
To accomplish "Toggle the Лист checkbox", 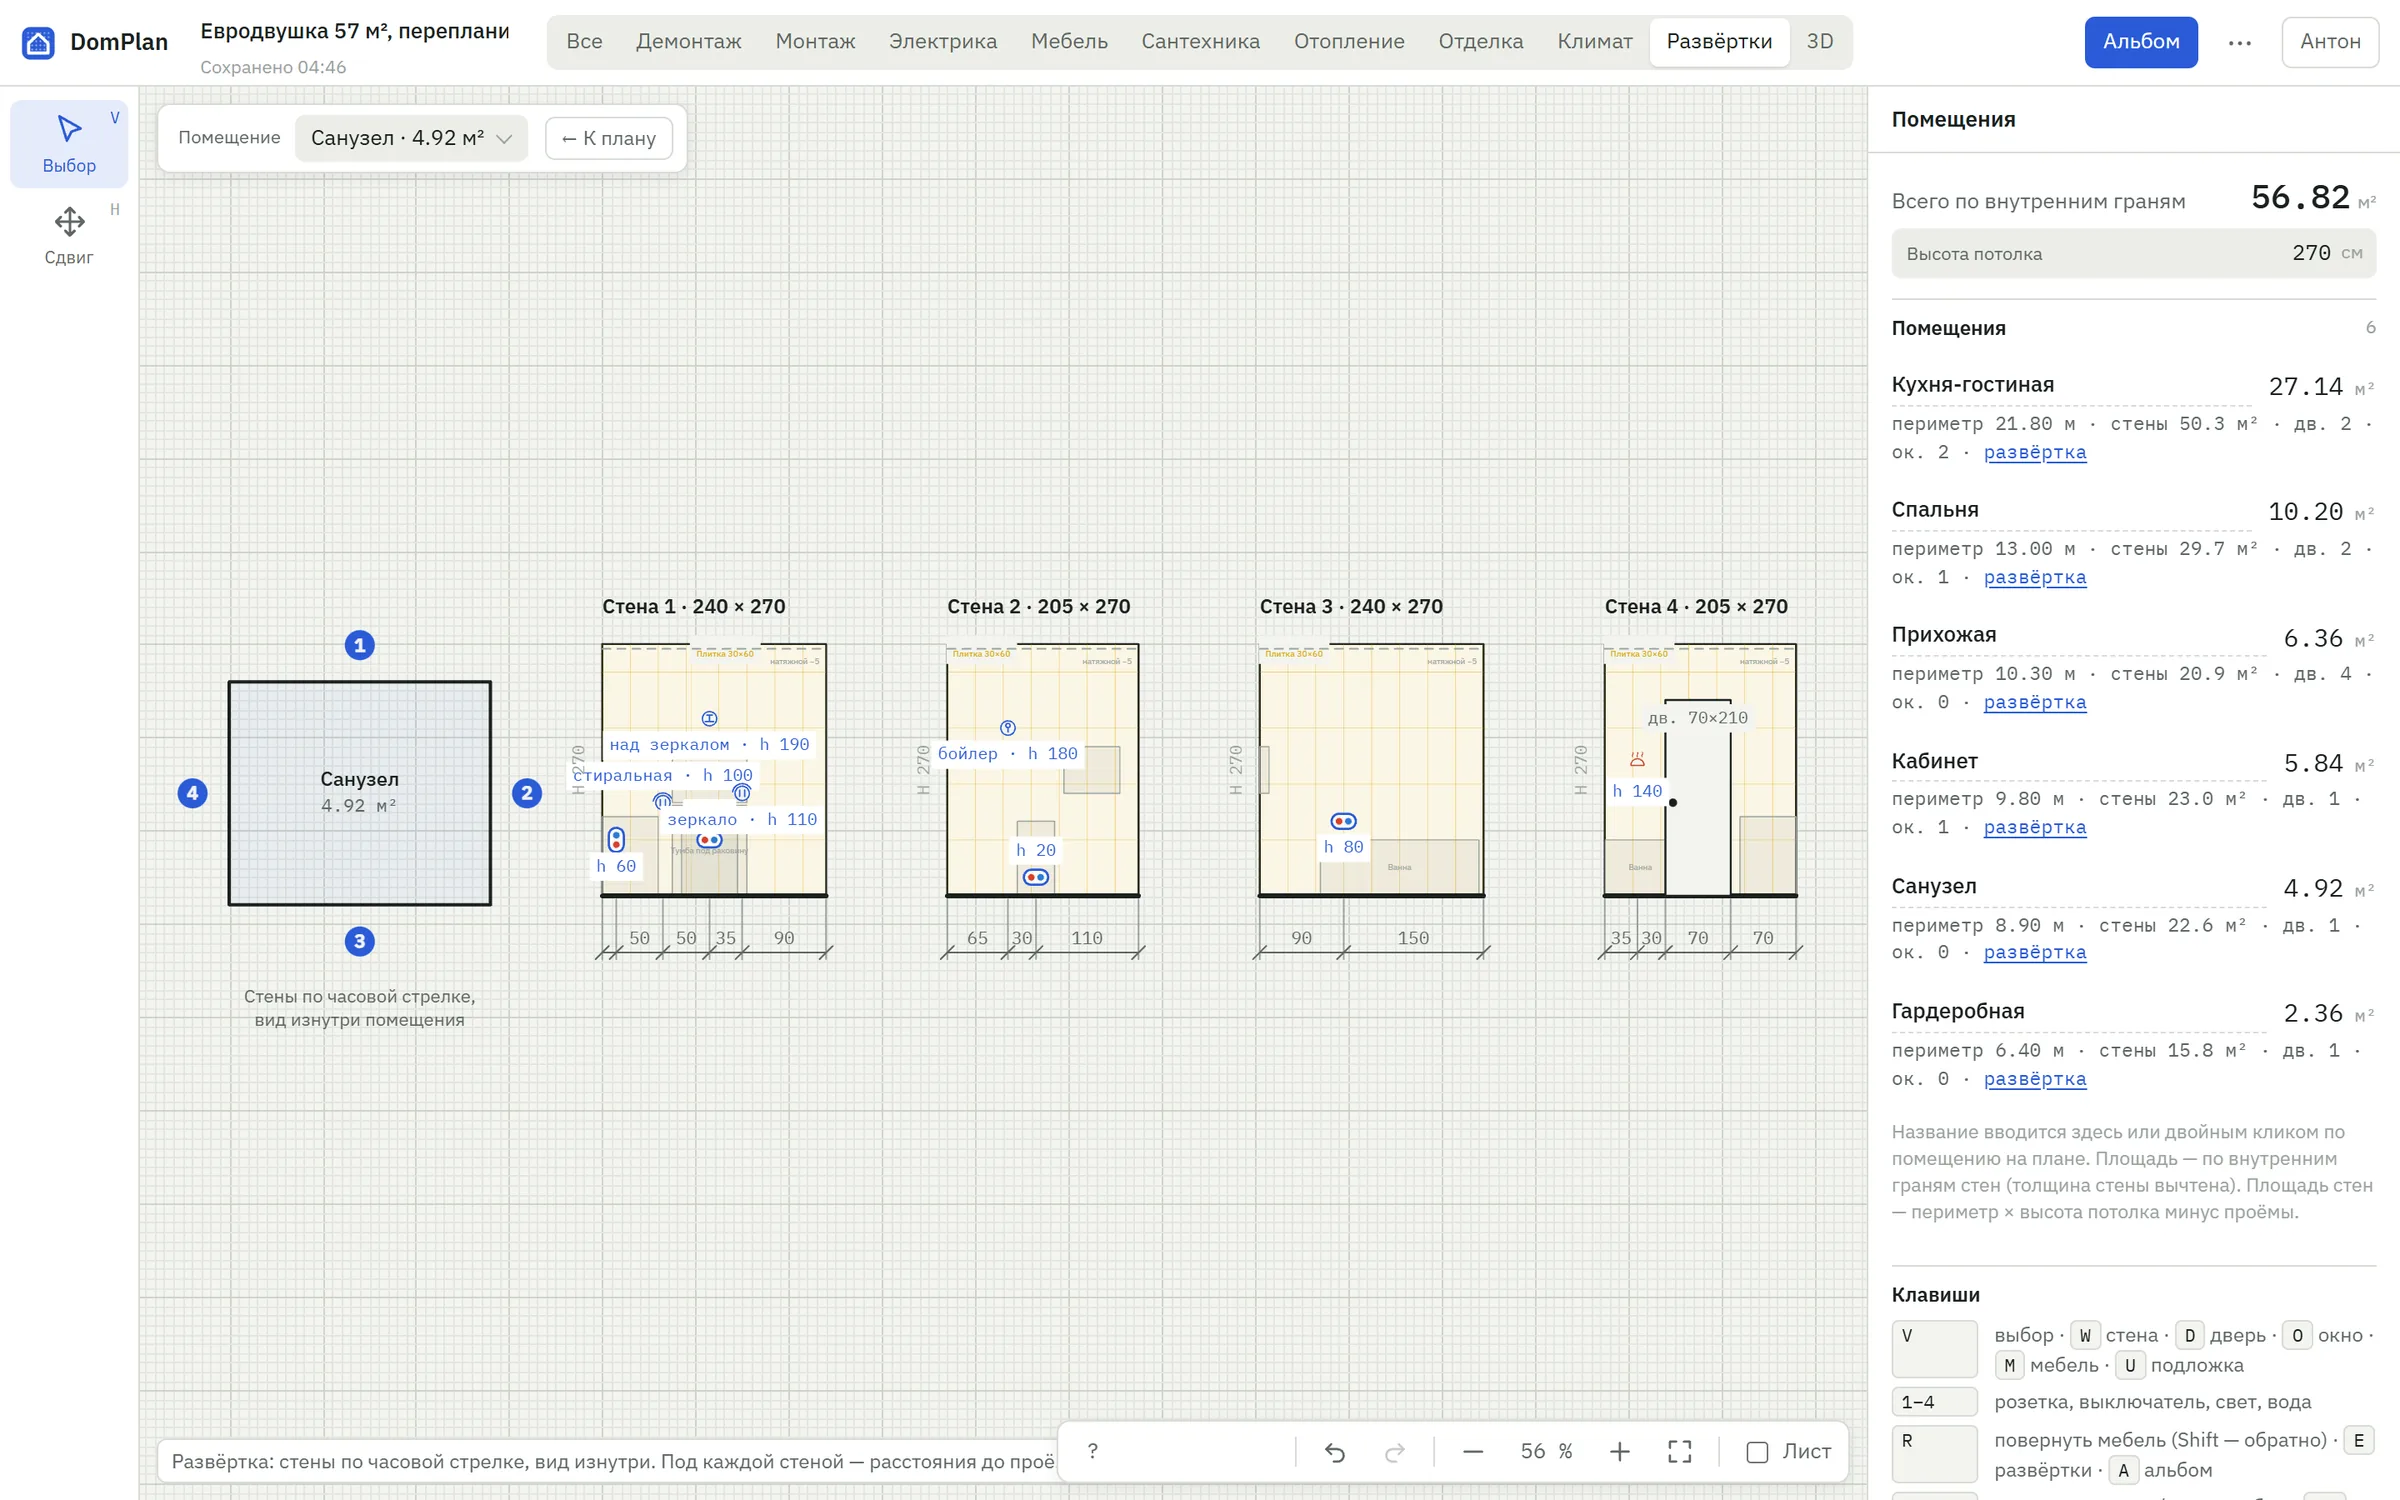I will (1757, 1452).
